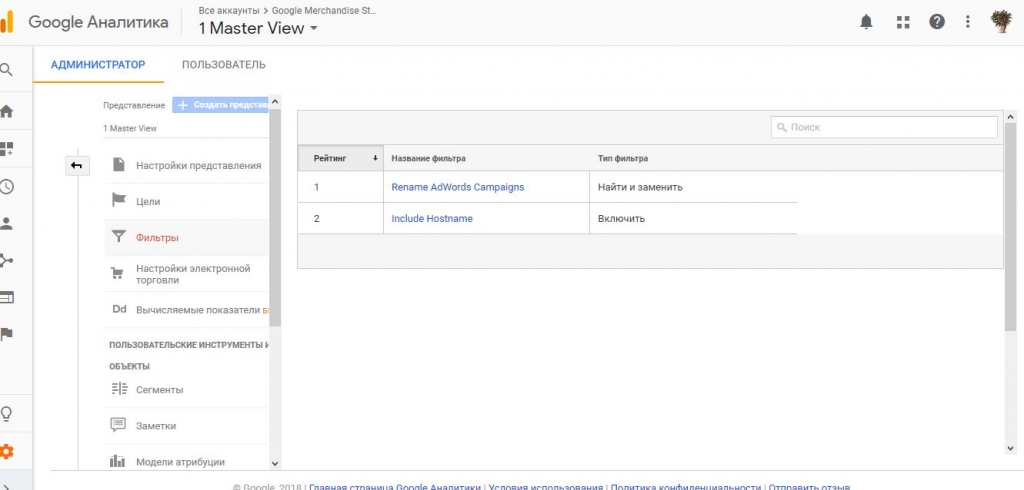The height and width of the screenshot is (490, 1024).
Task: Click the shopping cart icon for ecommerce settings
Action: pyautogui.click(x=118, y=273)
